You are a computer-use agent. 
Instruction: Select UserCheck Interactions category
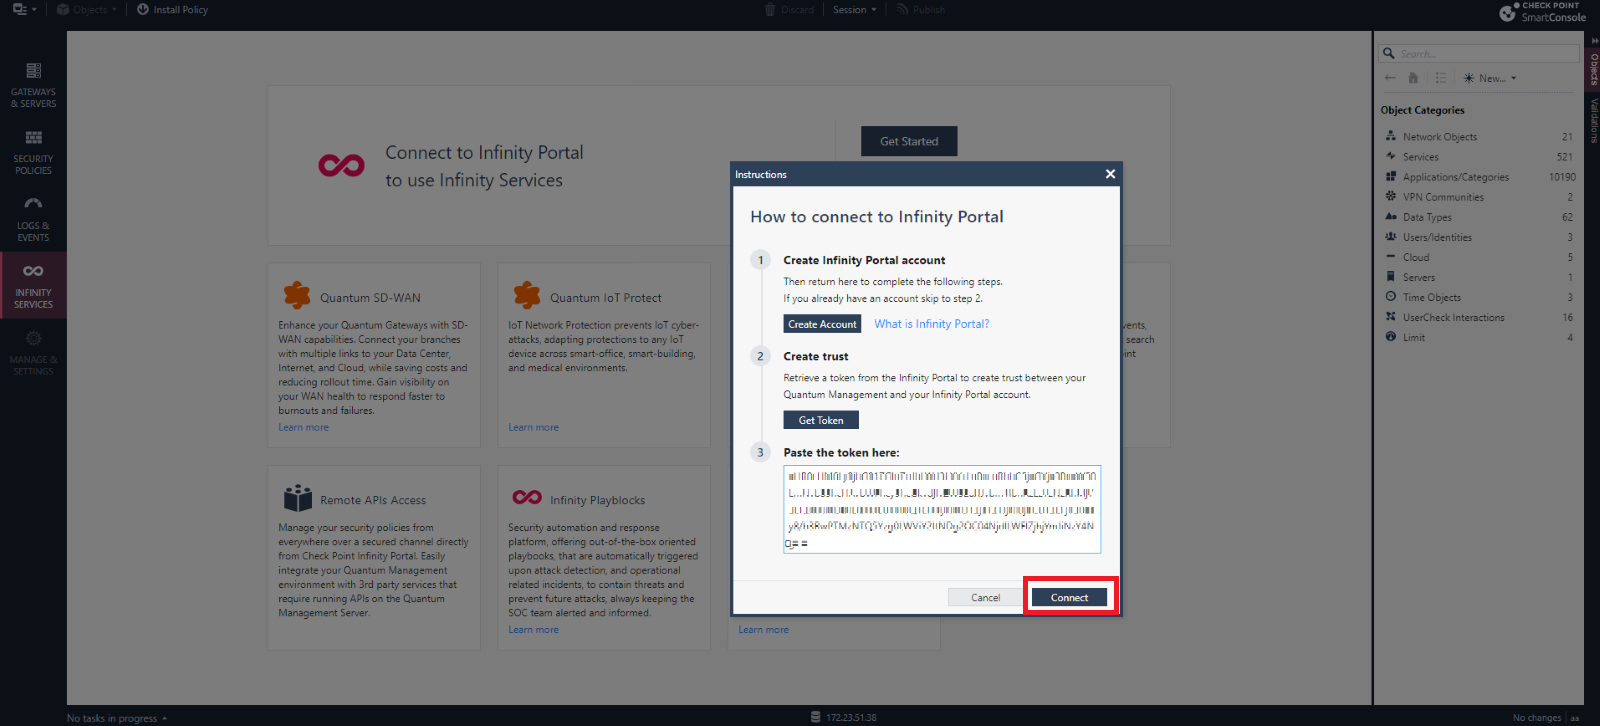click(1479, 317)
